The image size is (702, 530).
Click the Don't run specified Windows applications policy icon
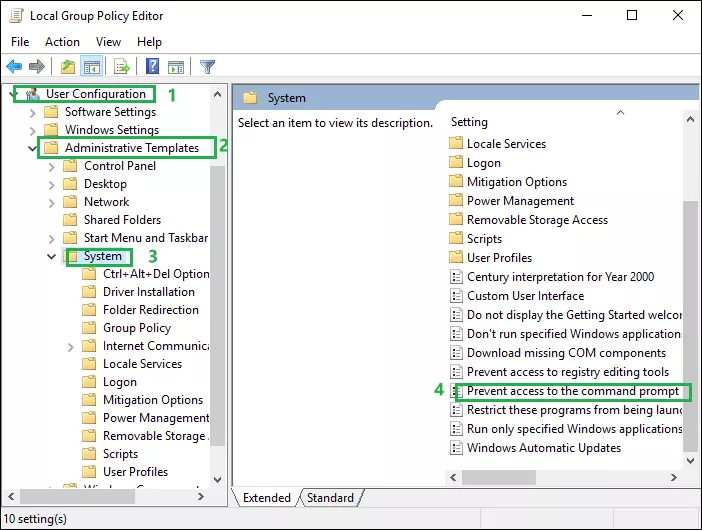point(456,334)
